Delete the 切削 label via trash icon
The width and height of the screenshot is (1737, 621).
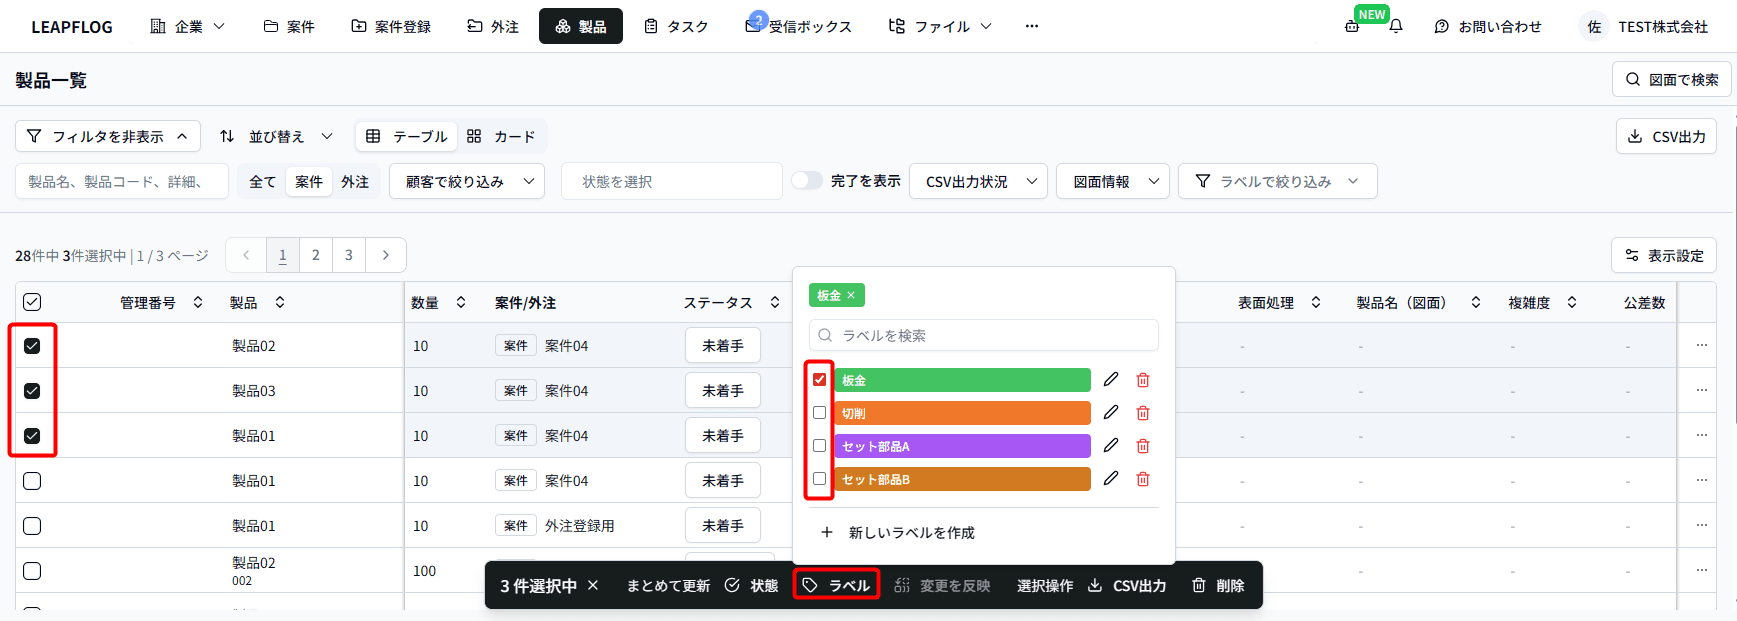tap(1143, 413)
